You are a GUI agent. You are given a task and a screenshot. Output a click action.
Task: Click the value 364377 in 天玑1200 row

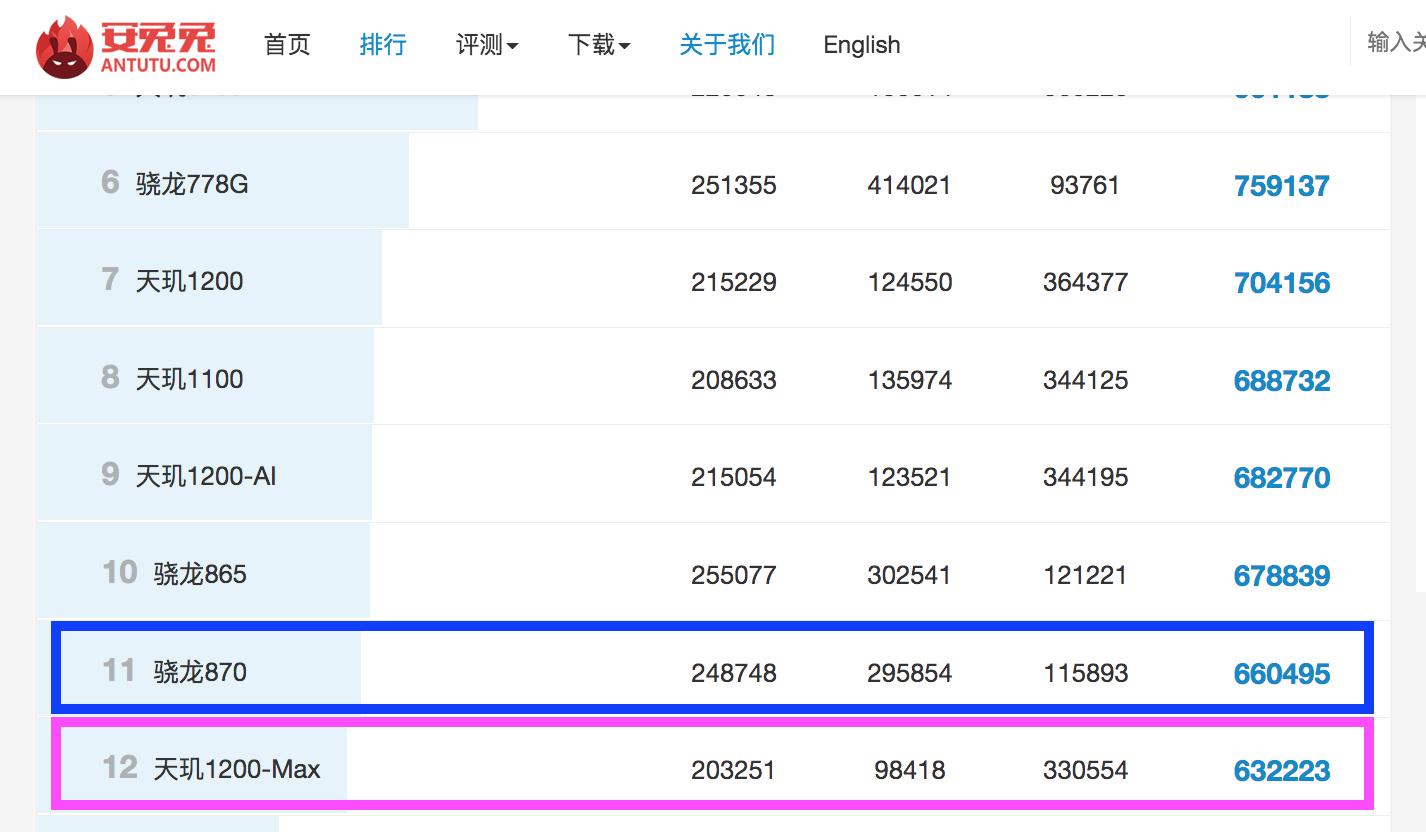(x=1086, y=283)
